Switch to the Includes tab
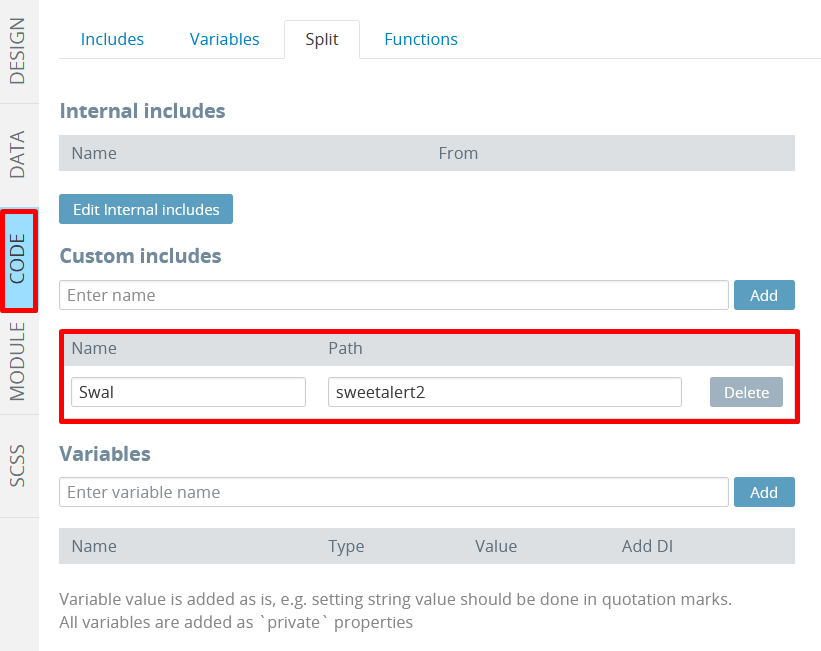821x651 pixels. [x=112, y=39]
